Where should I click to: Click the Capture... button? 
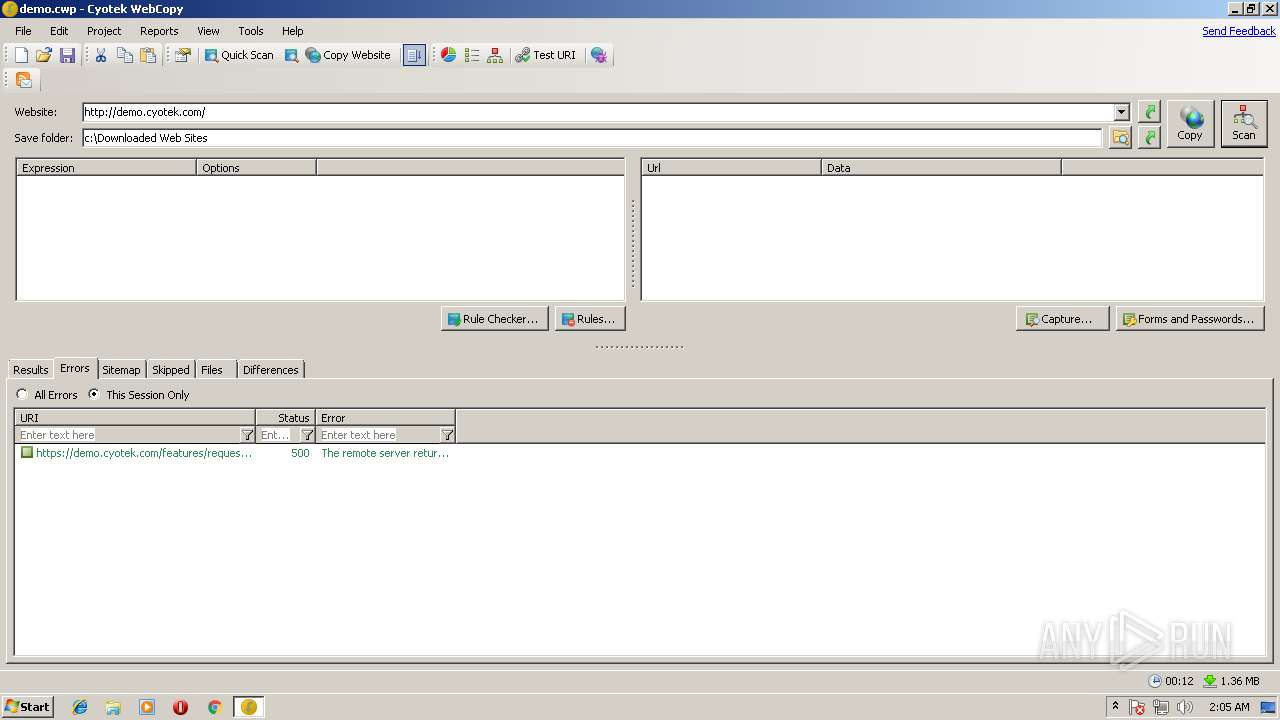click(1062, 319)
